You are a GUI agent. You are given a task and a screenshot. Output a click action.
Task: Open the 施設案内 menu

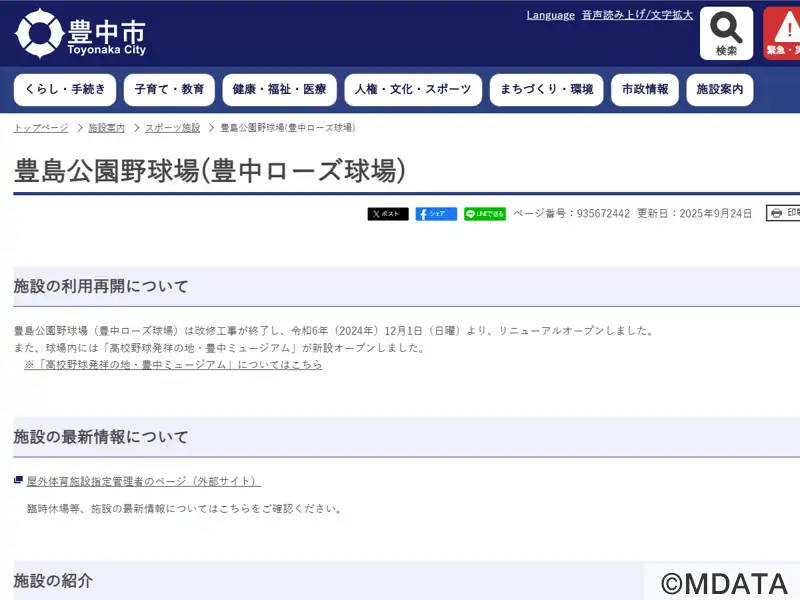tap(719, 90)
